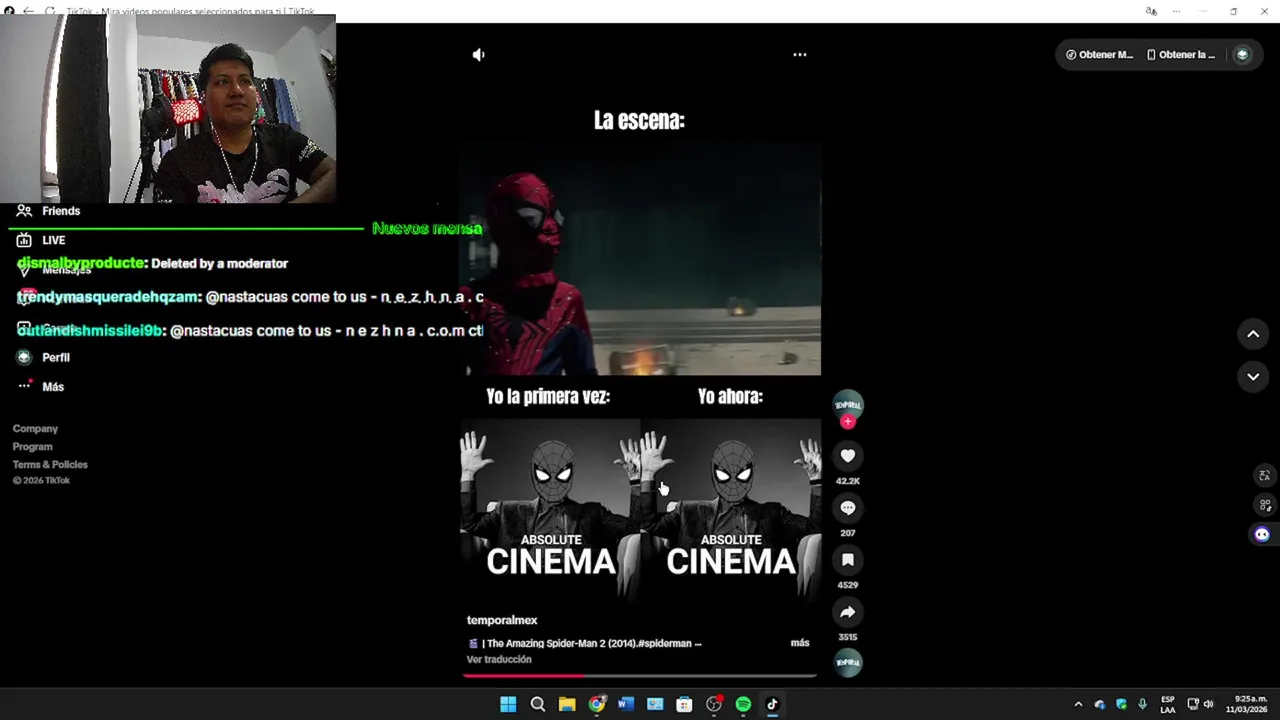Click the translate page icon in title bar
Image resolution: width=1280 pixels, height=720 pixels.
point(1151,11)
